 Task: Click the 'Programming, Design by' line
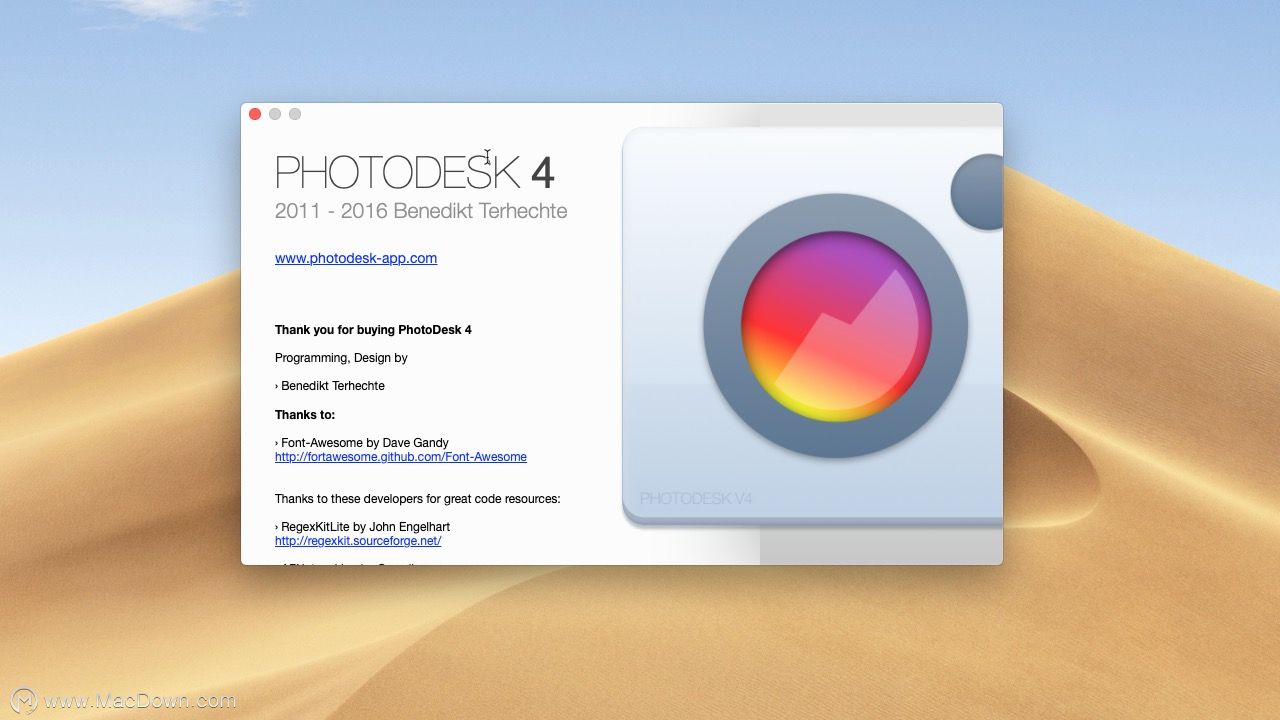click(x=341, y=358)
